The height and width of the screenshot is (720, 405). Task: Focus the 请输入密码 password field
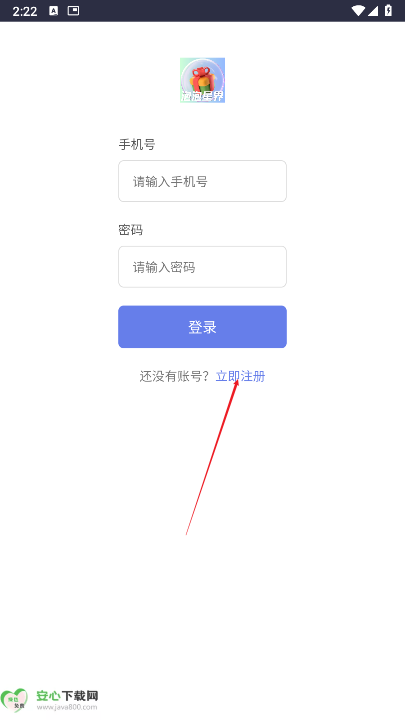point(202,267)
